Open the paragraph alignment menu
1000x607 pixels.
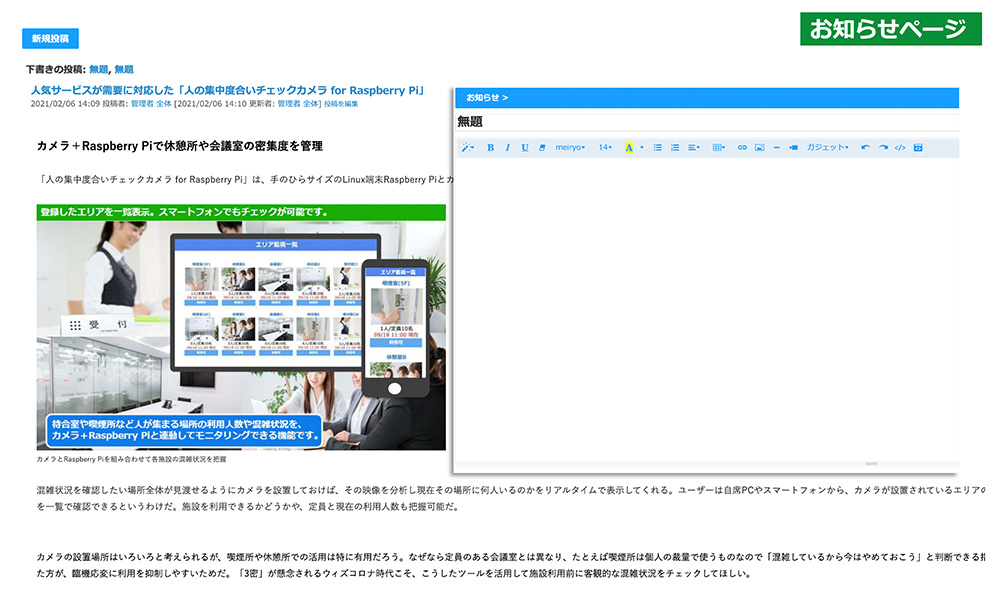tap(694, 147)
